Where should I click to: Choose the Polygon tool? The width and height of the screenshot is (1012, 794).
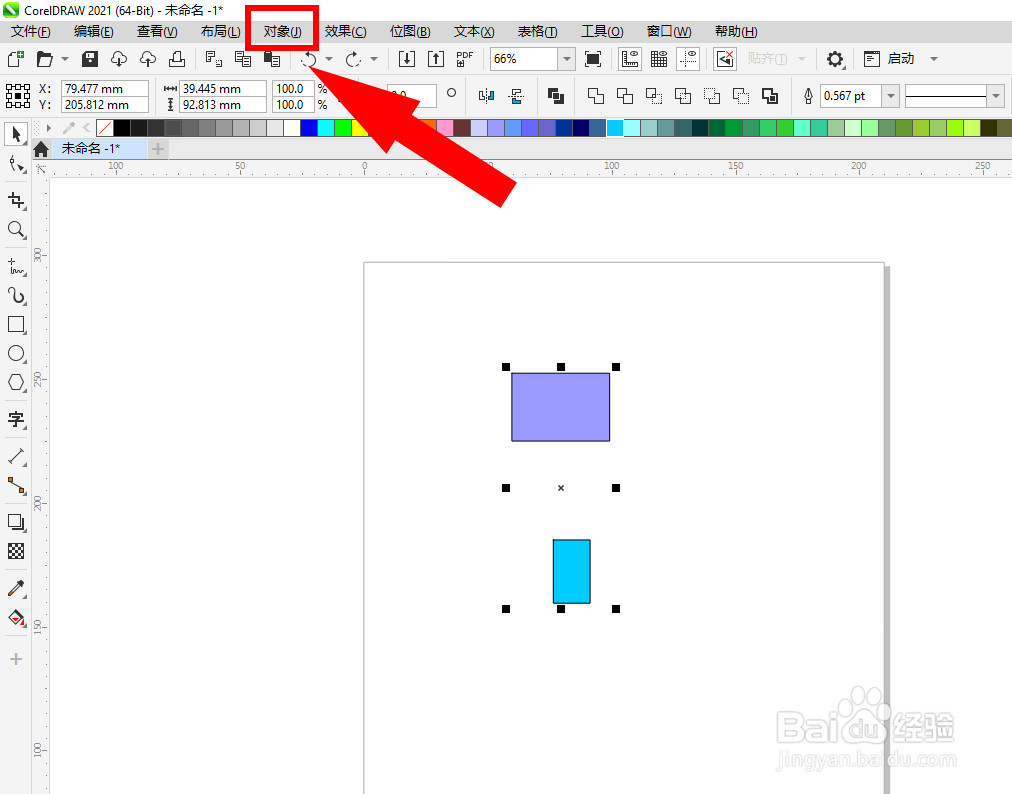[x=15, y=382]
